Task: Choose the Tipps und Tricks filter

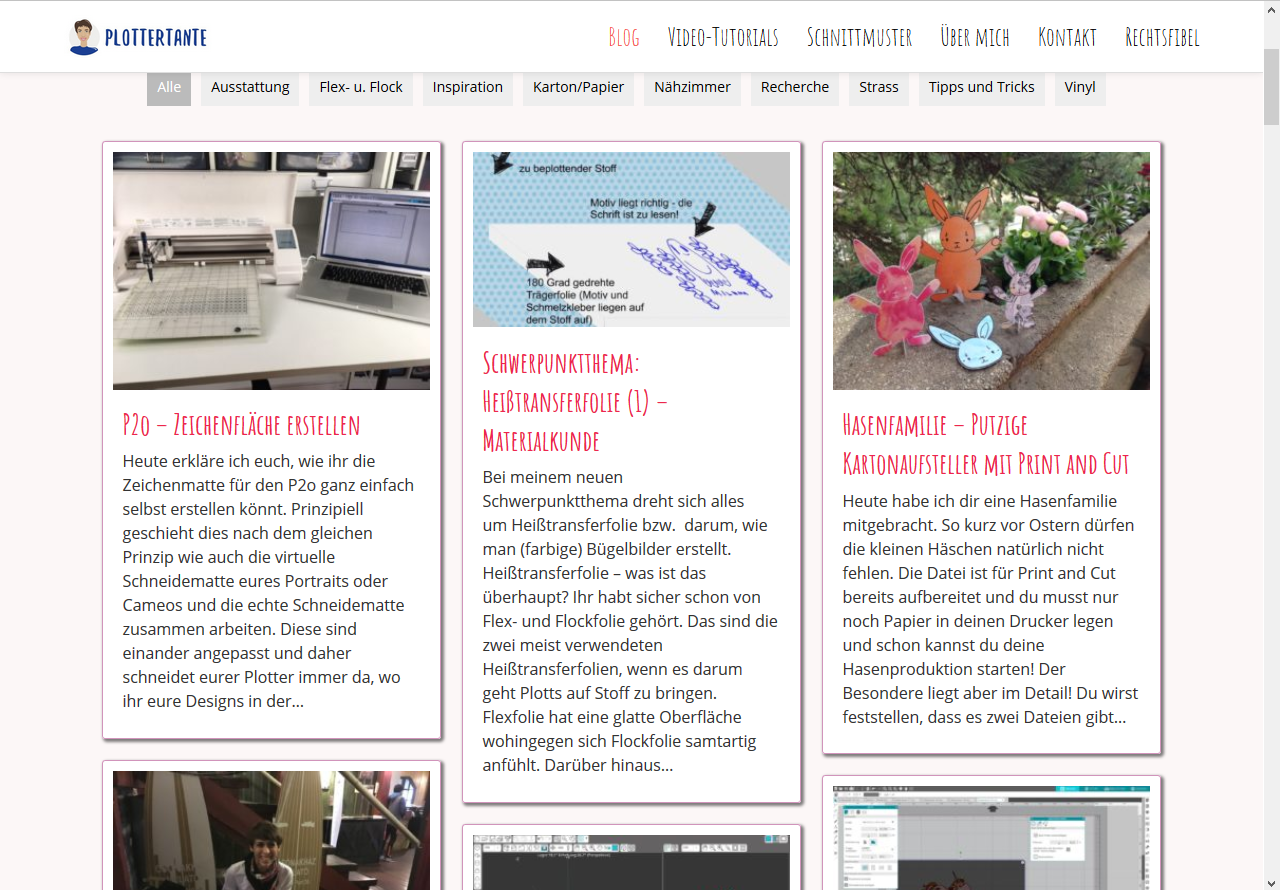Action: 981,87
